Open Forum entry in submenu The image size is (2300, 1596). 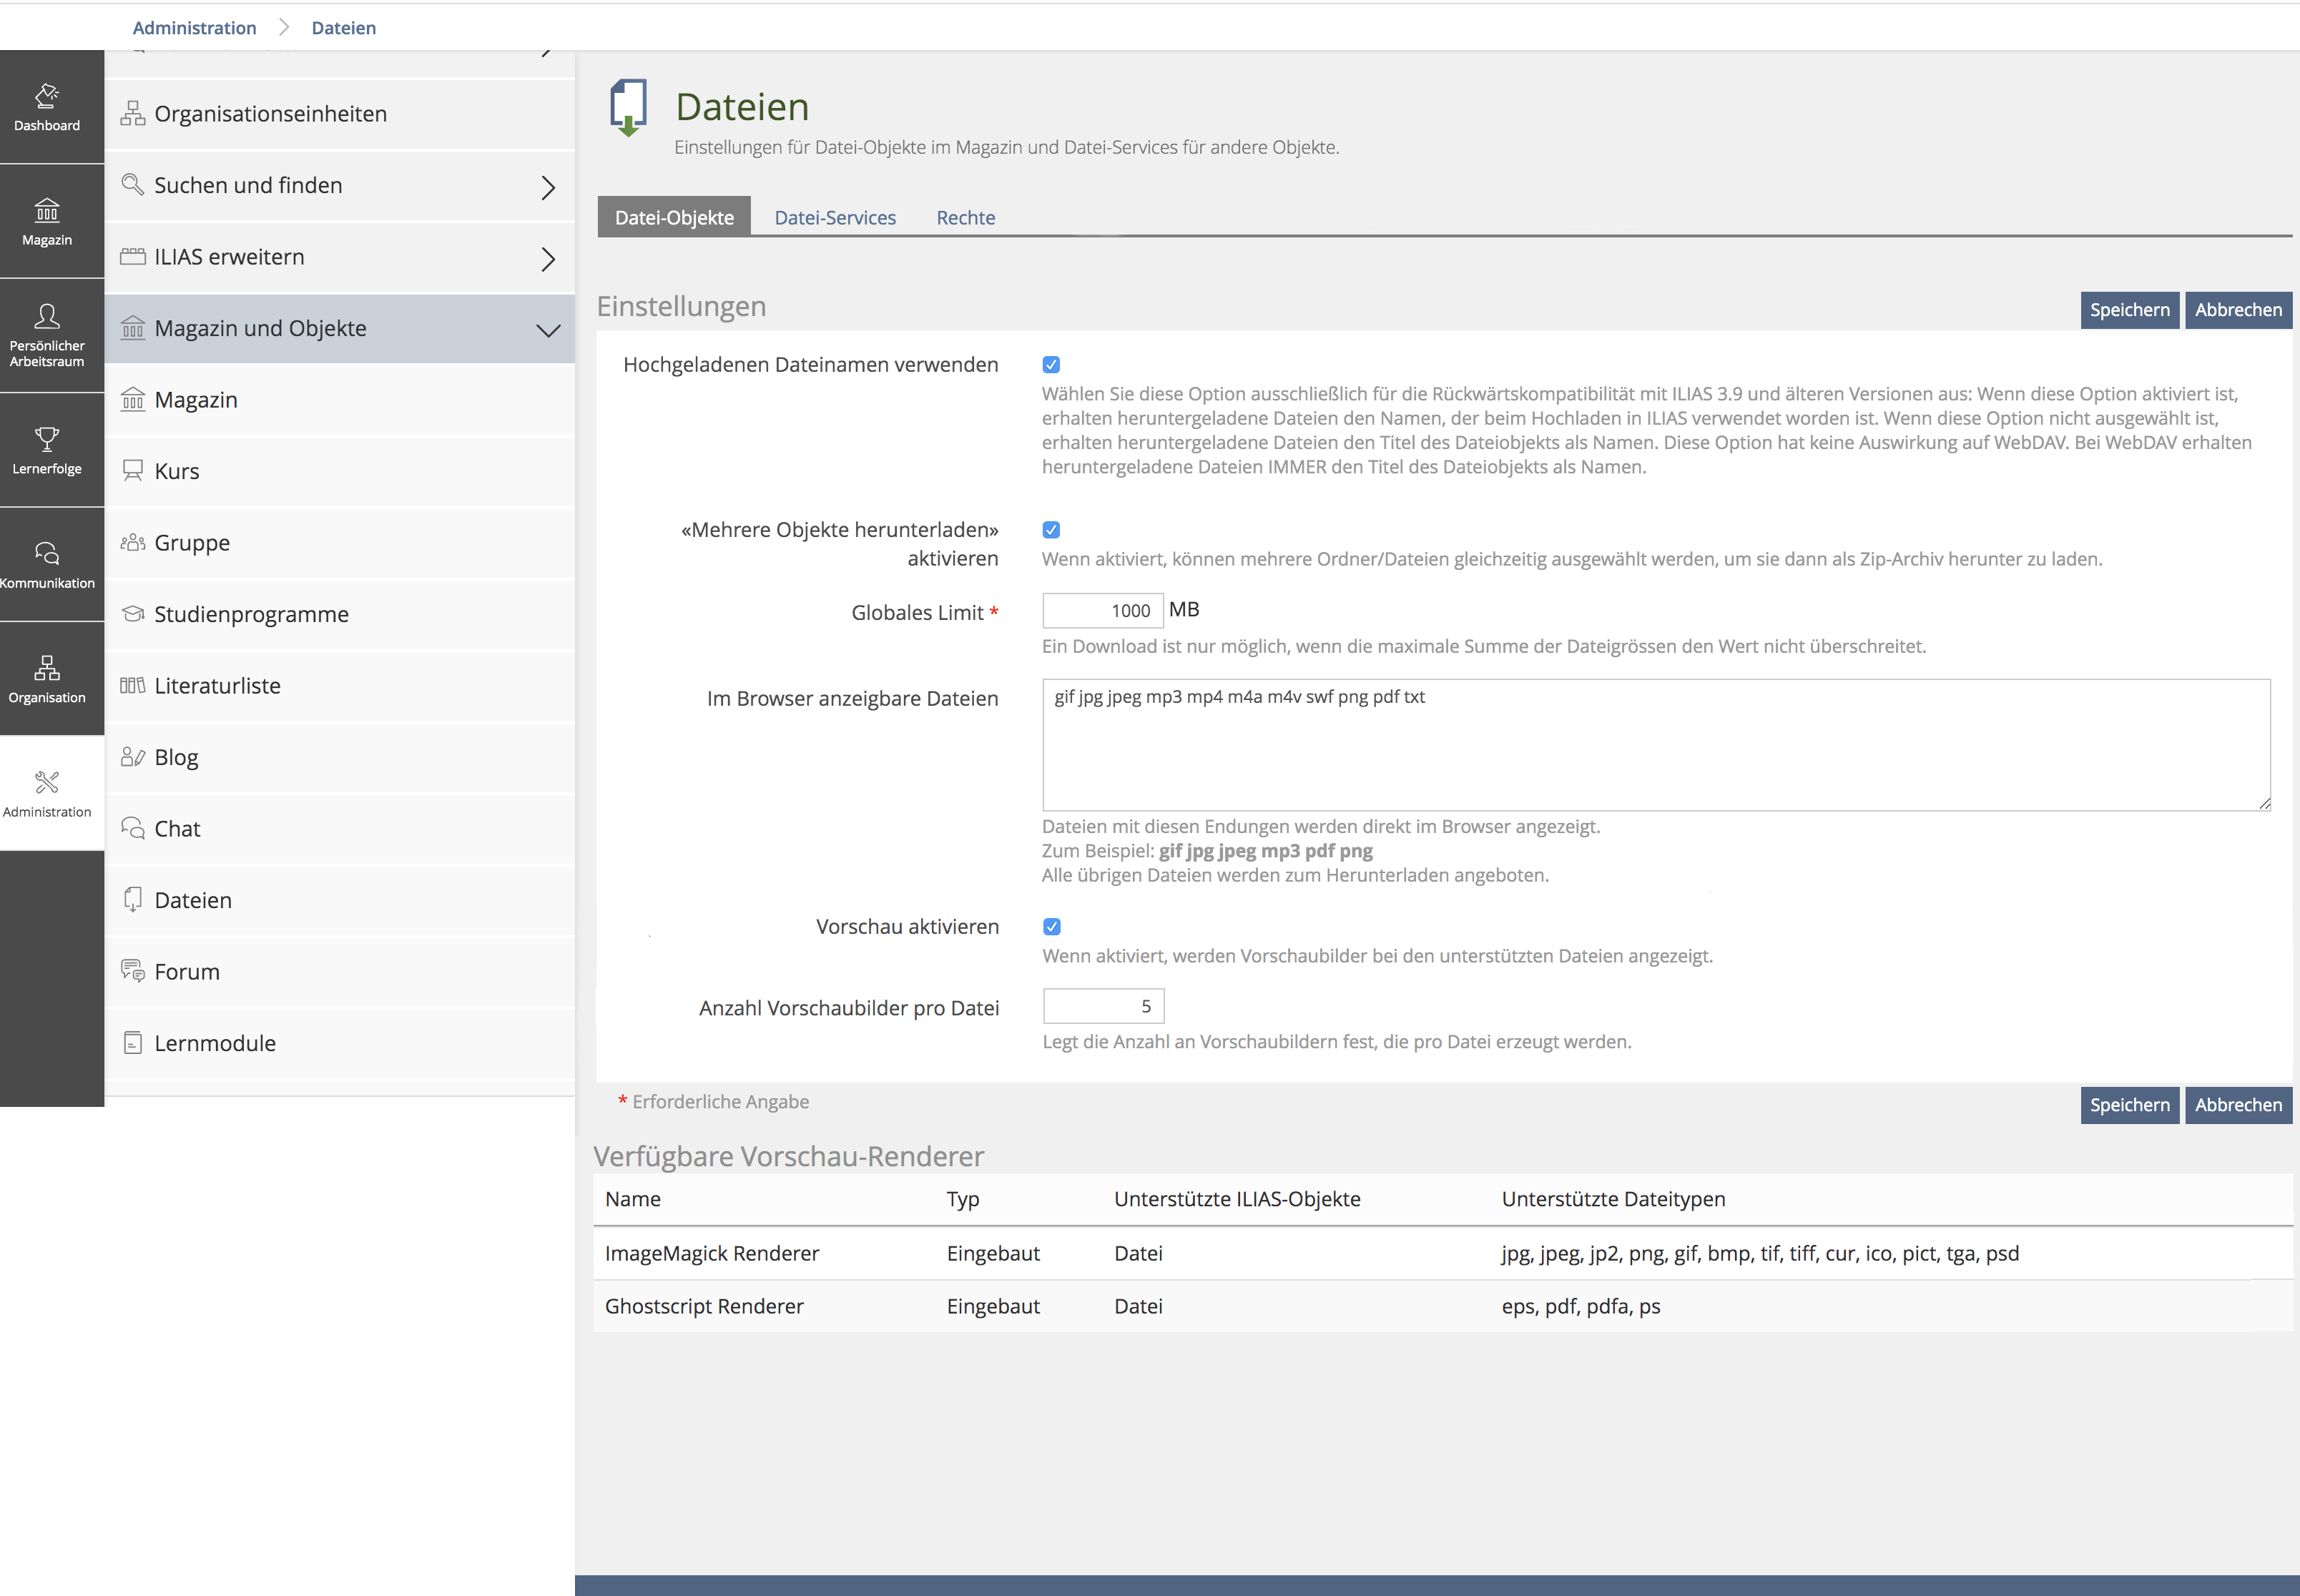pyautogui.click(x=187, y=972)
